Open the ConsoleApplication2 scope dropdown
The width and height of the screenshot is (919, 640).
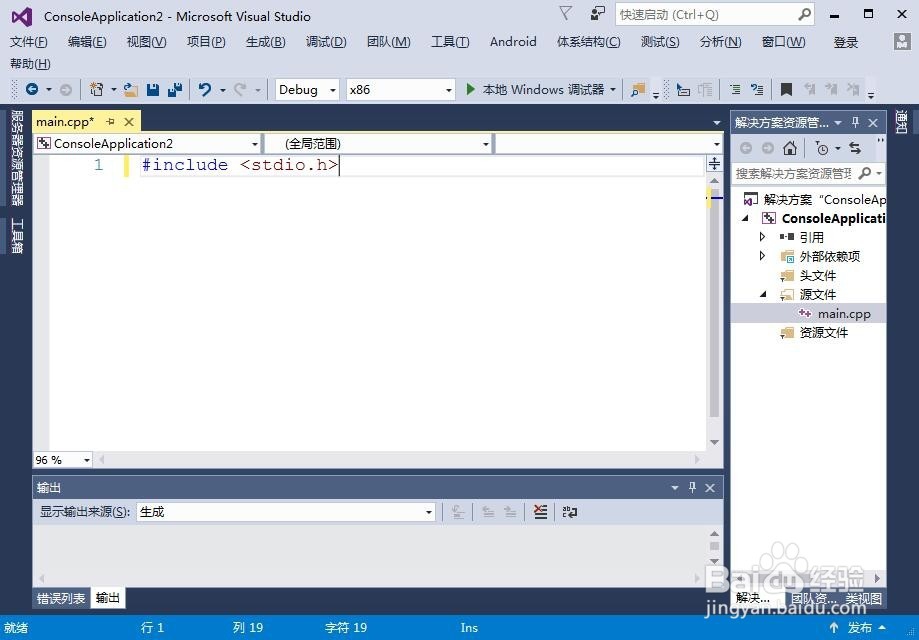click(x=254, y=144)
